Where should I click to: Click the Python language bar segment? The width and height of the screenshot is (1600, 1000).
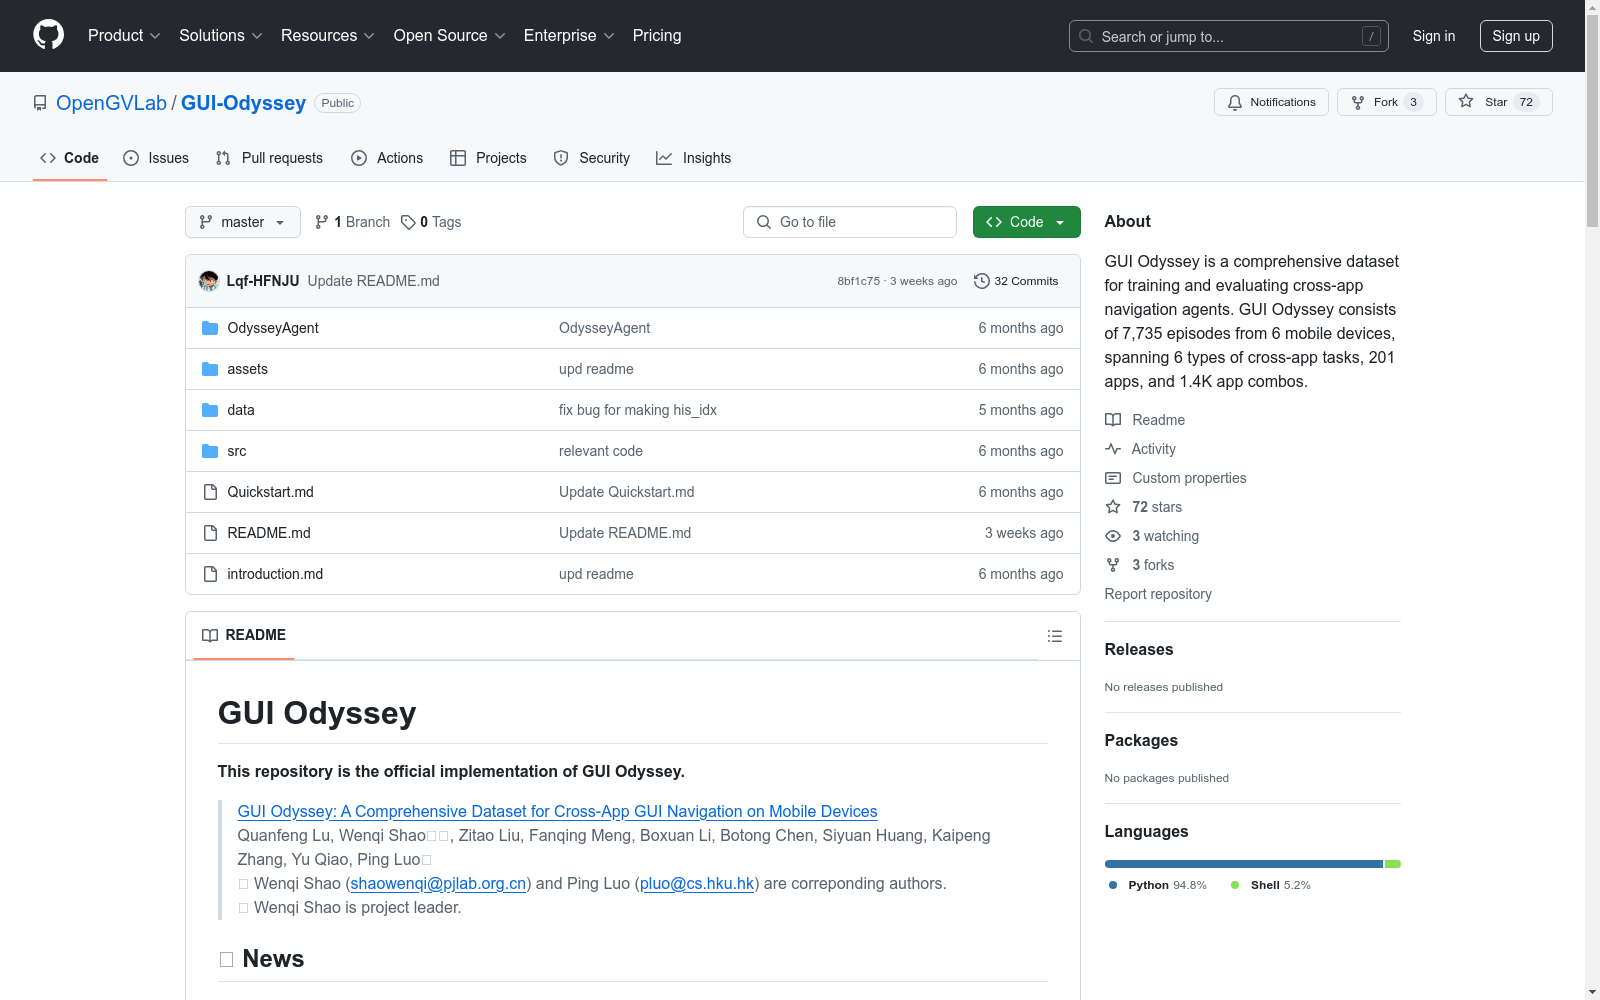[1243, 864]
